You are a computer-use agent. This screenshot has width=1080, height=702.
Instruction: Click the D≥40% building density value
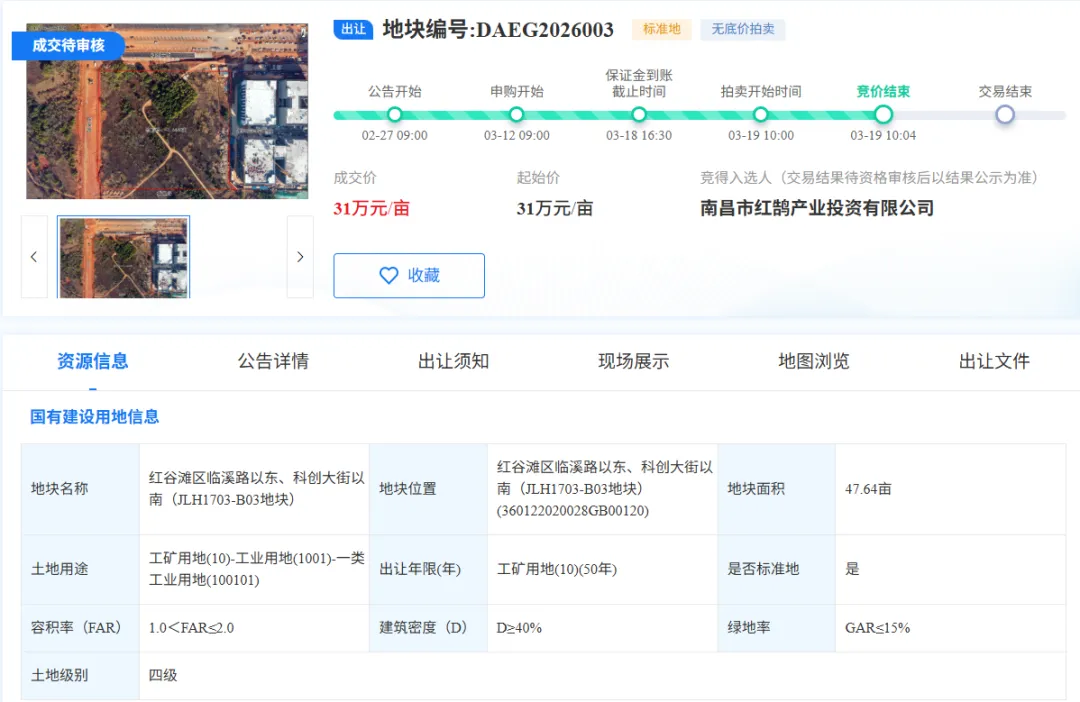tap(519, 628)
